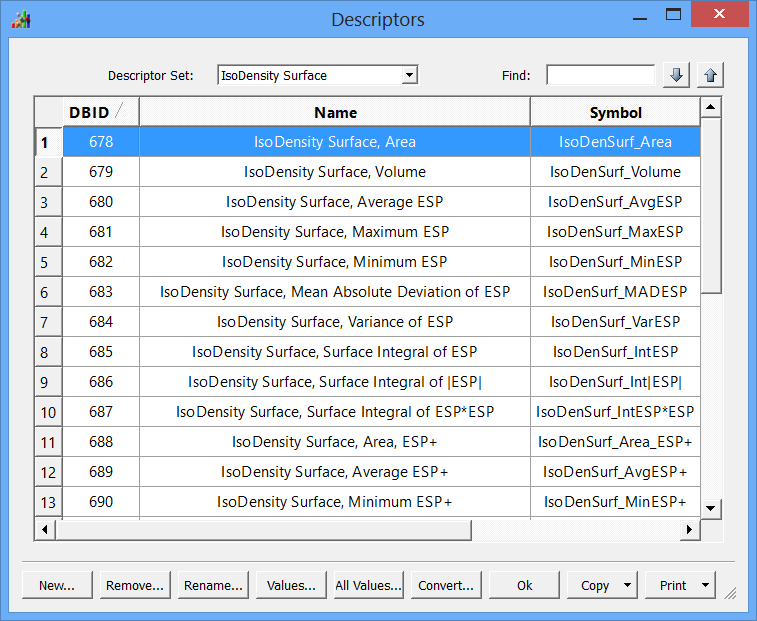The image size is (757, 621).
Task: Click the IsoDenSurf_MADESP symbol cell
Action: pos(616,292)
